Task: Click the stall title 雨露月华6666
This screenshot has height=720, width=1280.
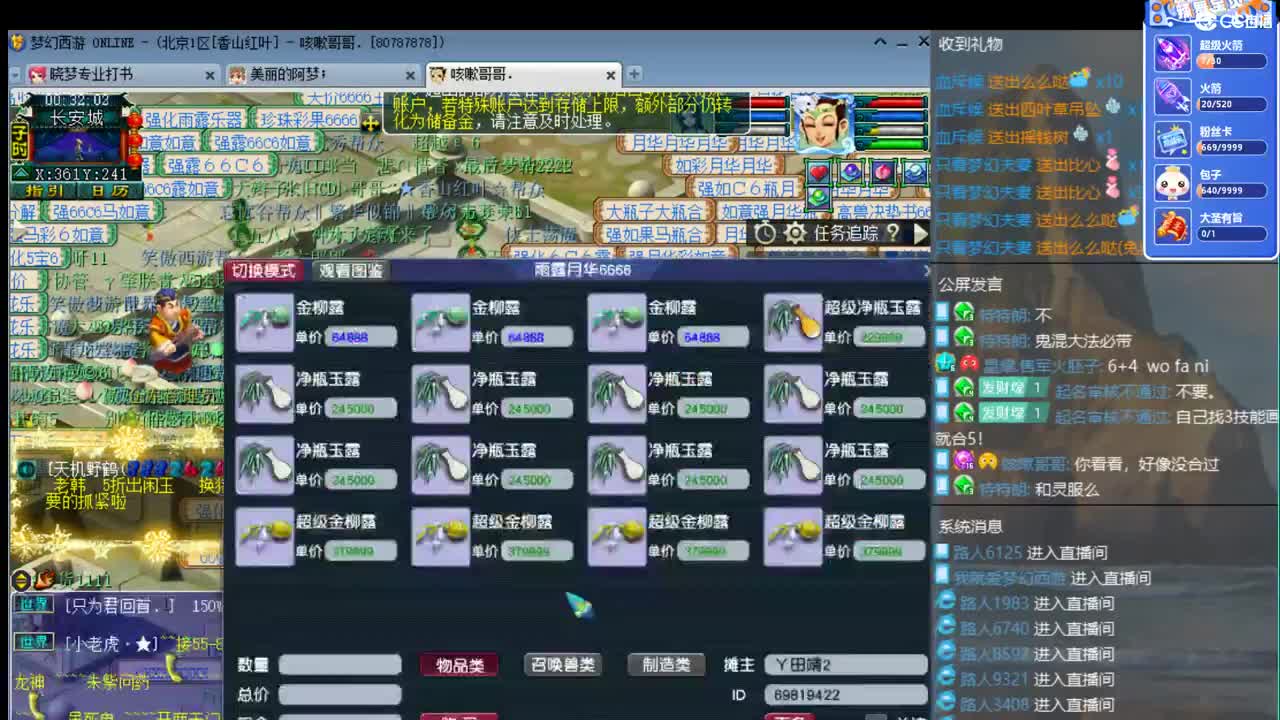Action: coord(583,270)
